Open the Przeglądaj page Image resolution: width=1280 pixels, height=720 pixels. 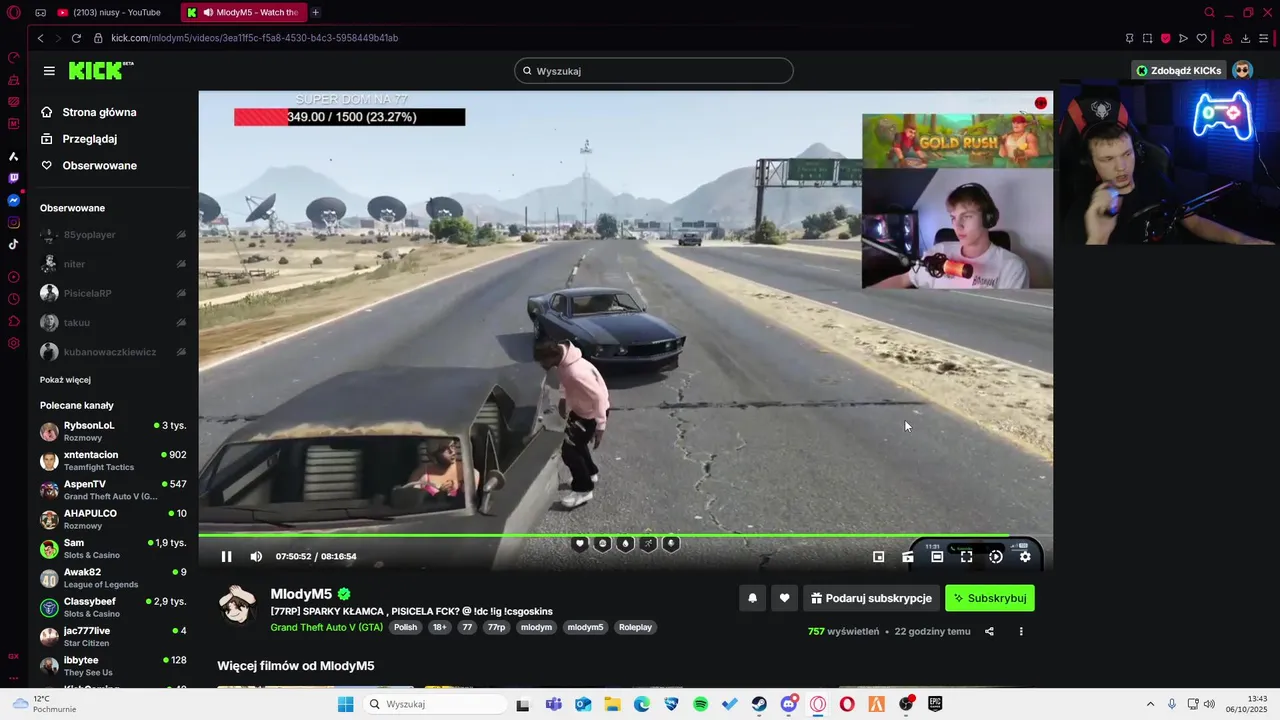89,139
